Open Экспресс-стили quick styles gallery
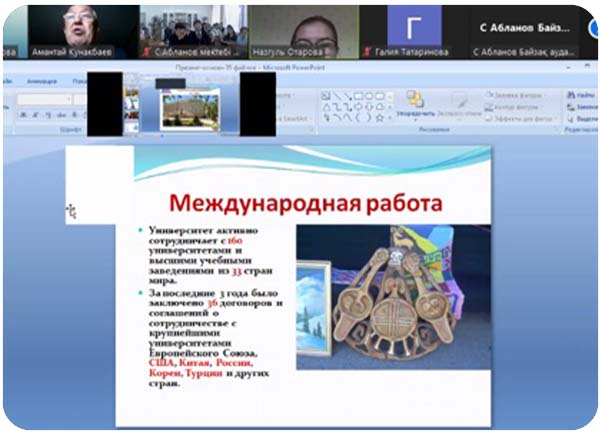The height and width of the screenshot is (435, 600). [459, 105]
